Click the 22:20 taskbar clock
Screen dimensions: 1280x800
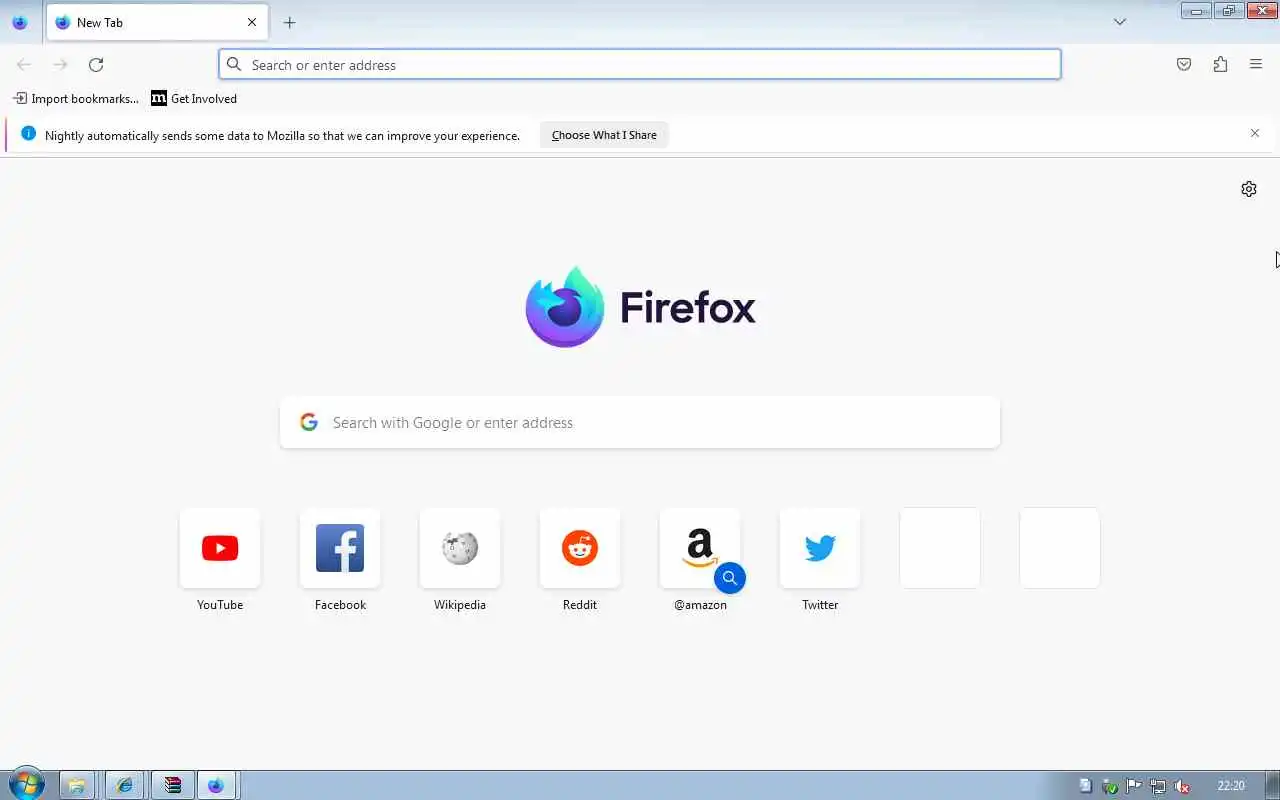(x=1231, y=786)
